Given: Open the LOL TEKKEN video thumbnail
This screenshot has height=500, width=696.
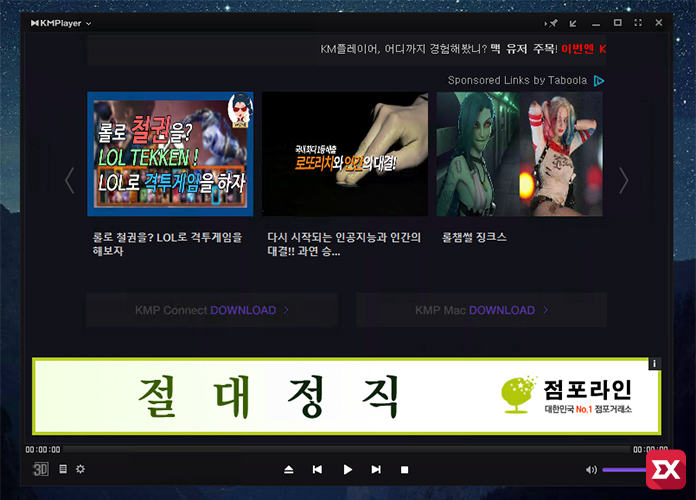Looking at the screenshot, I should (170, 154).
